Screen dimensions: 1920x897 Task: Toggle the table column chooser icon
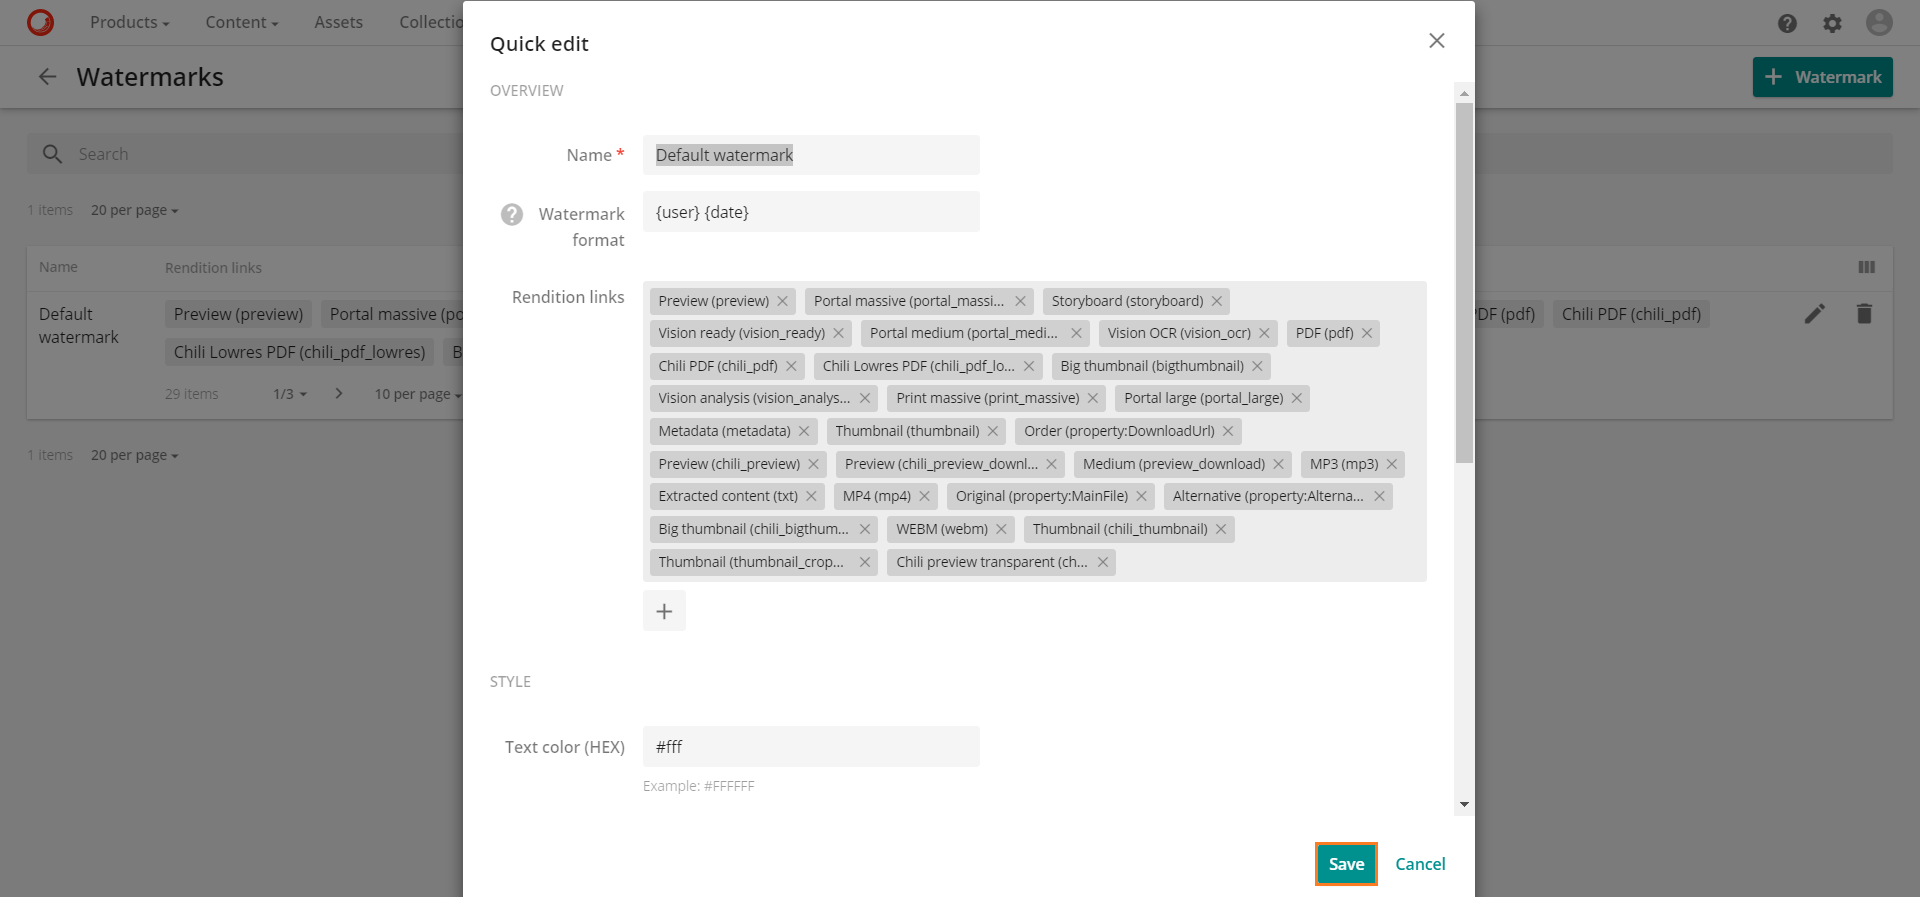click(1867, 267)
